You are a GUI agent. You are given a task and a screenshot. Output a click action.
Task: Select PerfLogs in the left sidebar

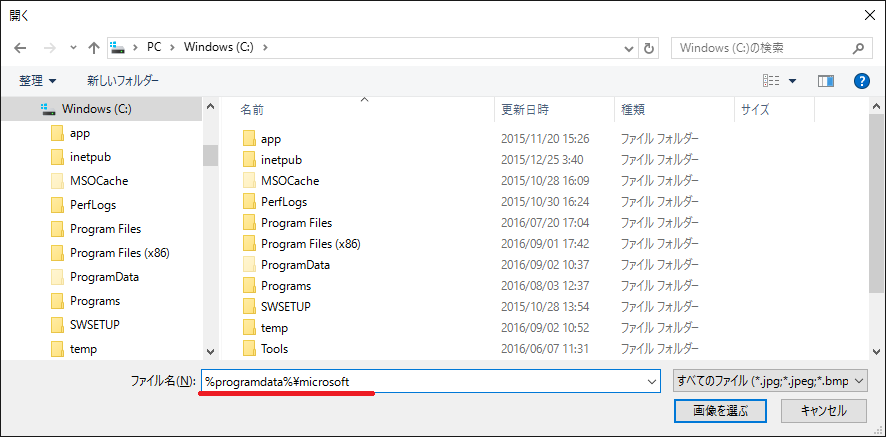92,205
